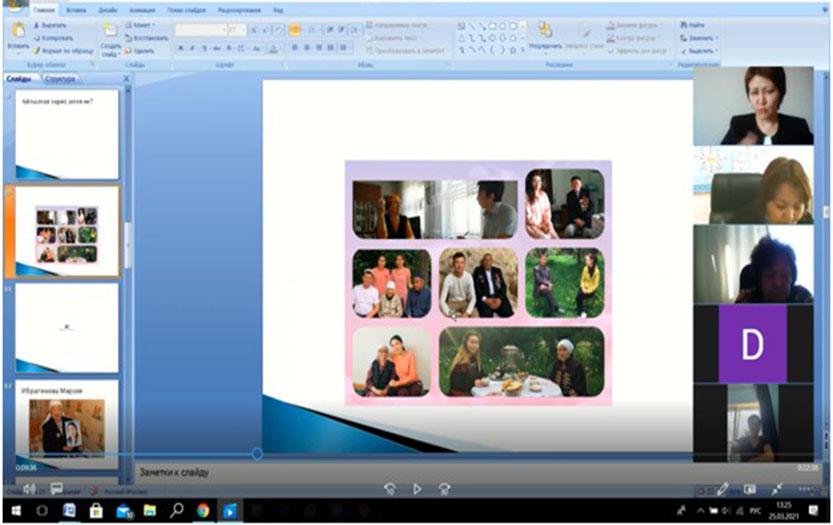Viewport: 833px width, 525px height.
Task: Toggle center text alignment
Action: (x=307, y=48)
